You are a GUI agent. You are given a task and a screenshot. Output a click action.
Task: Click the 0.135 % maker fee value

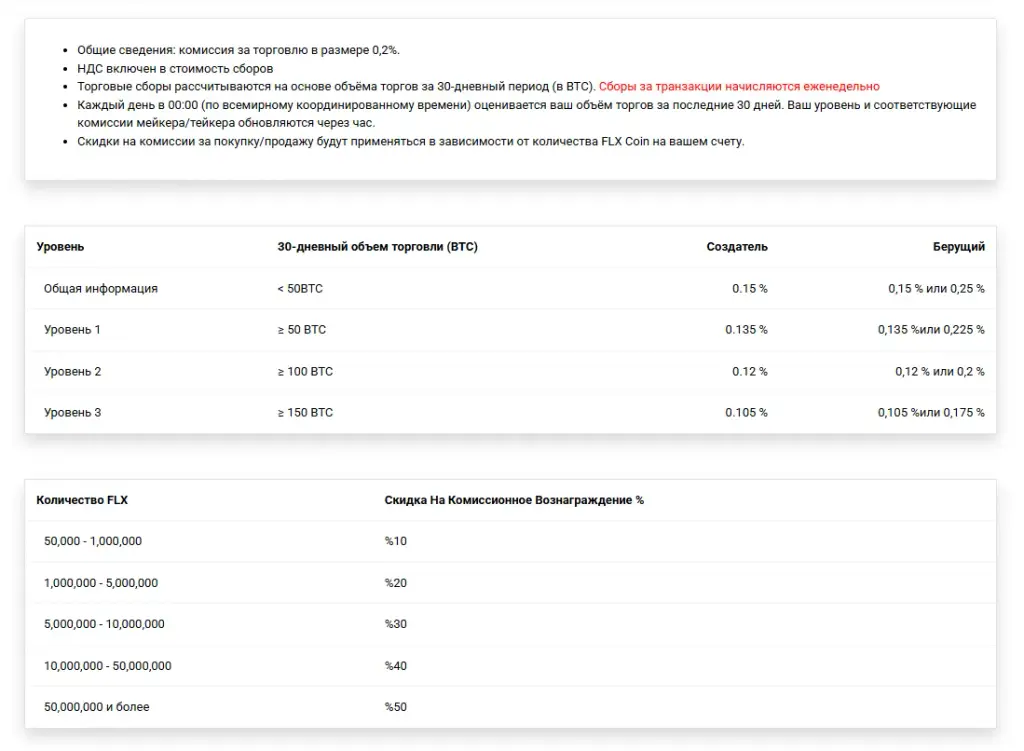[x=746, y=329]
